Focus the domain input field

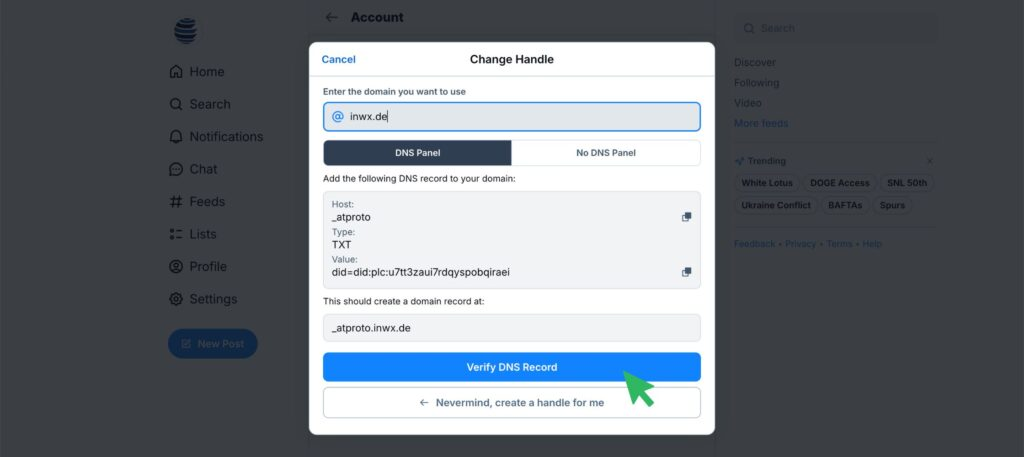coord(520,117)
